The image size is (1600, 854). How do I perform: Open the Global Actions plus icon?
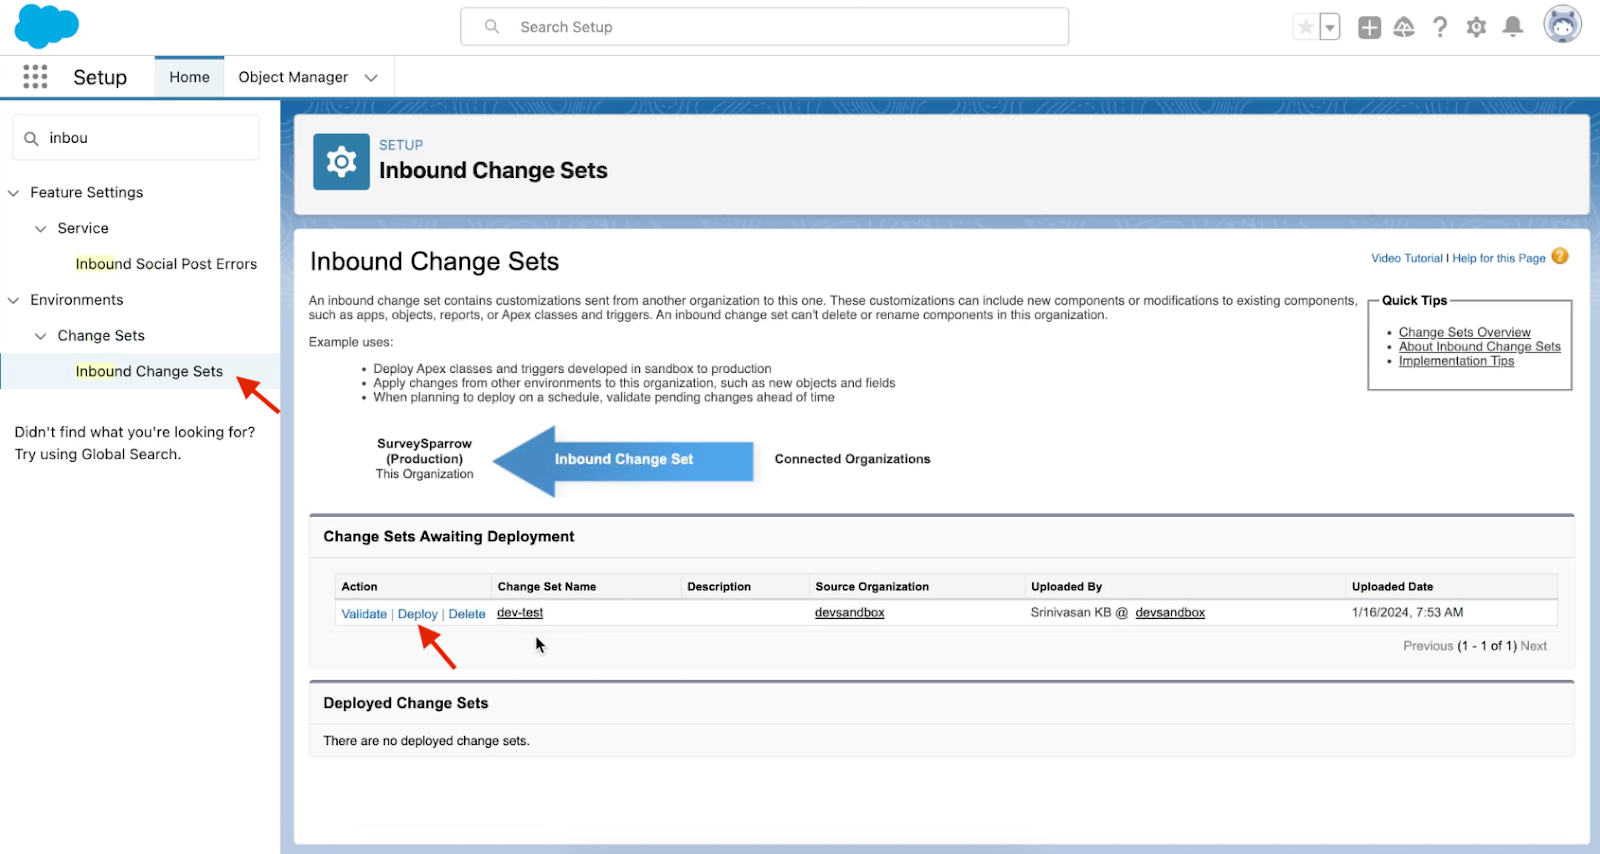1369,27
